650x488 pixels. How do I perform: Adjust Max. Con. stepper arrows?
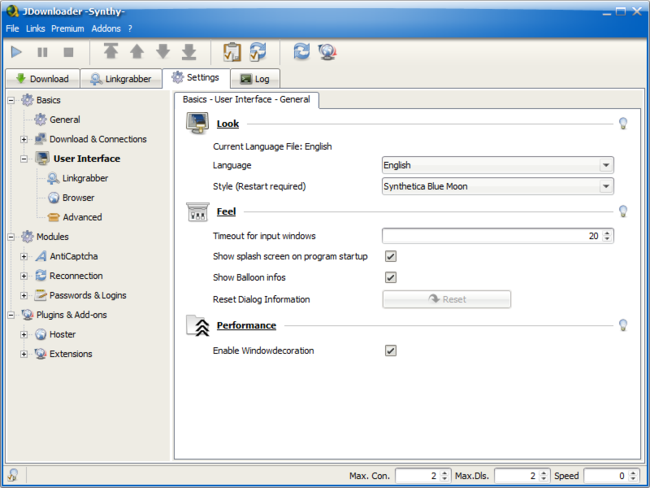444,476
